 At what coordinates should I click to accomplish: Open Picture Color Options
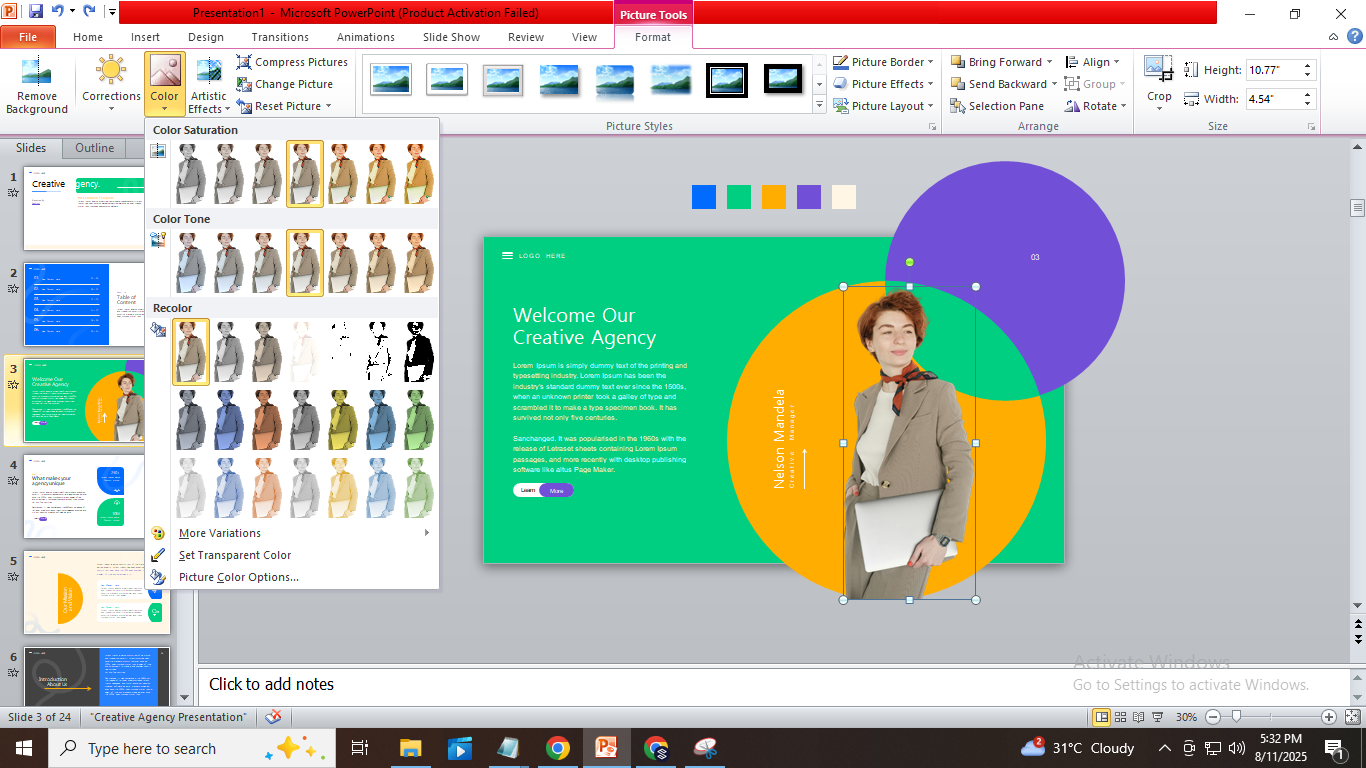tap(238, 577)
